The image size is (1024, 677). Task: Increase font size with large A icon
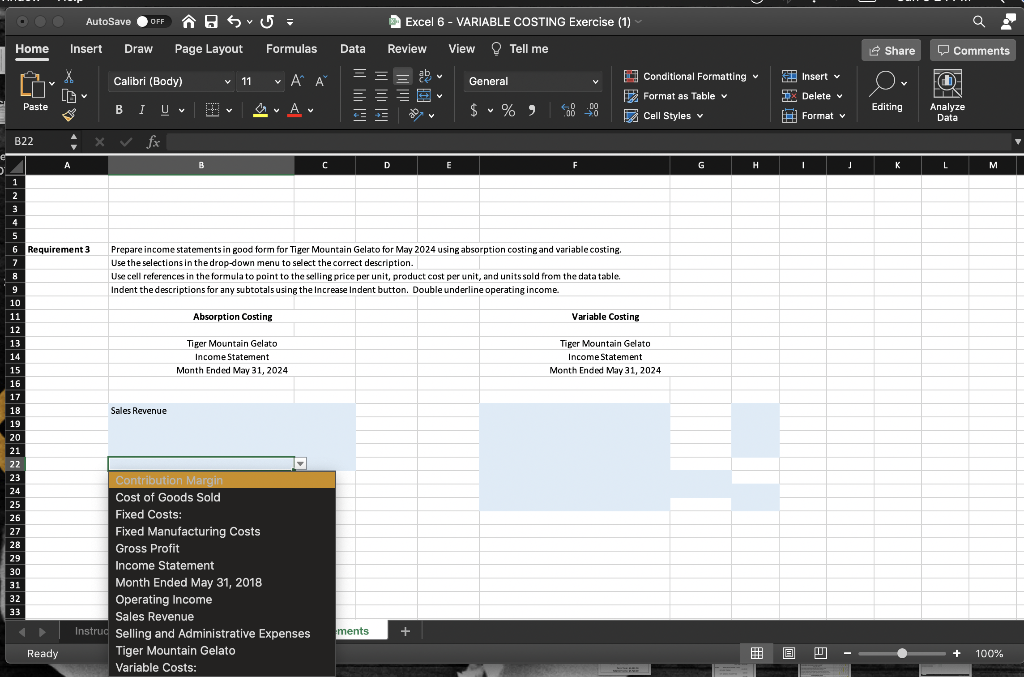tap(296, 81)
